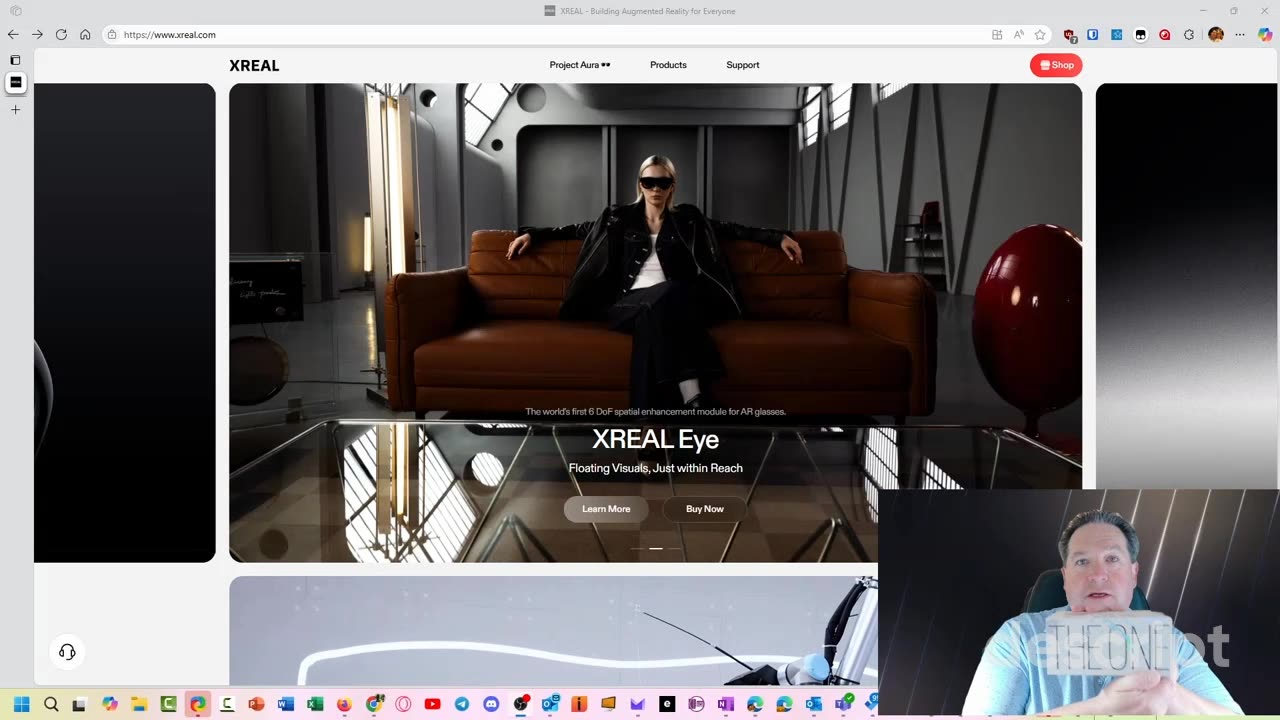Viewport: 1280px width, 720px height.
Task: Show the previous dark carousel slide
Action: point(125,322)
